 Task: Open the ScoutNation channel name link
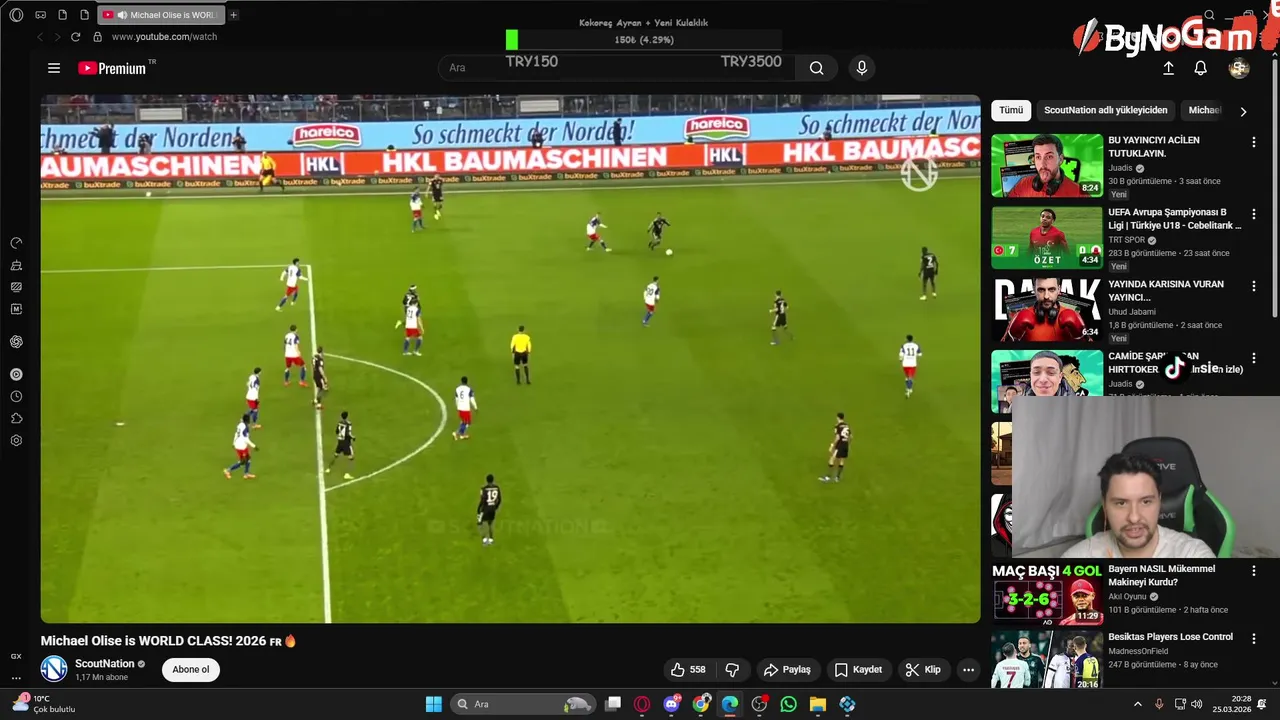(x=104, y=664)
